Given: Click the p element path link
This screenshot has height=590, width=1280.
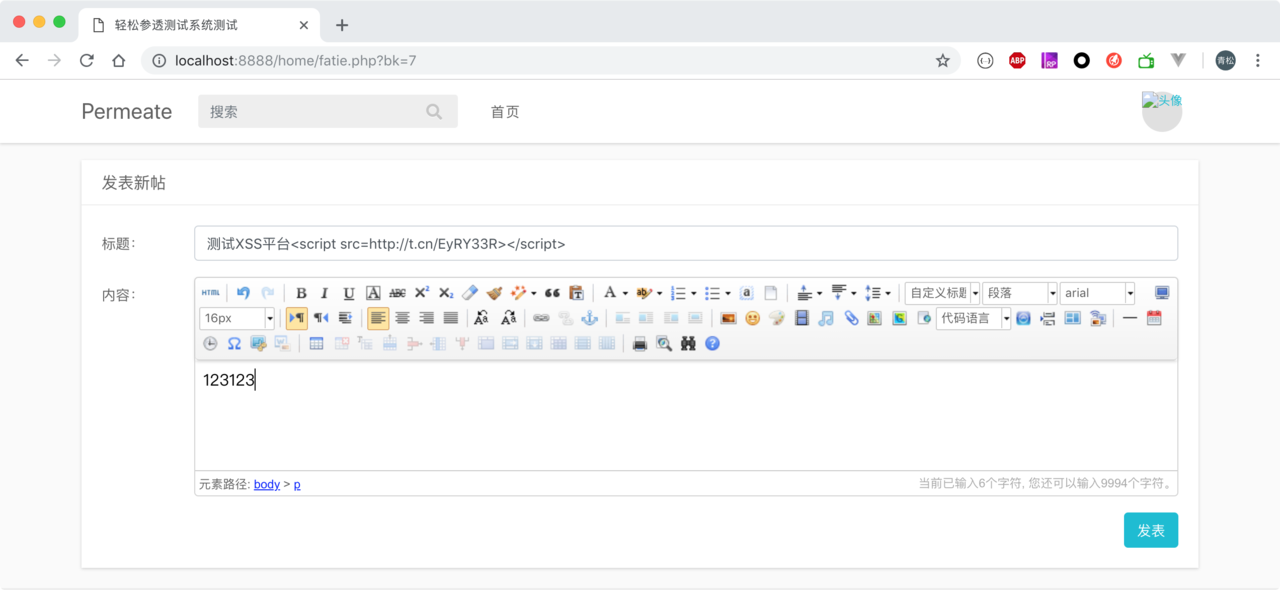Looking at the screenshot, I should [x=297, y=484].
